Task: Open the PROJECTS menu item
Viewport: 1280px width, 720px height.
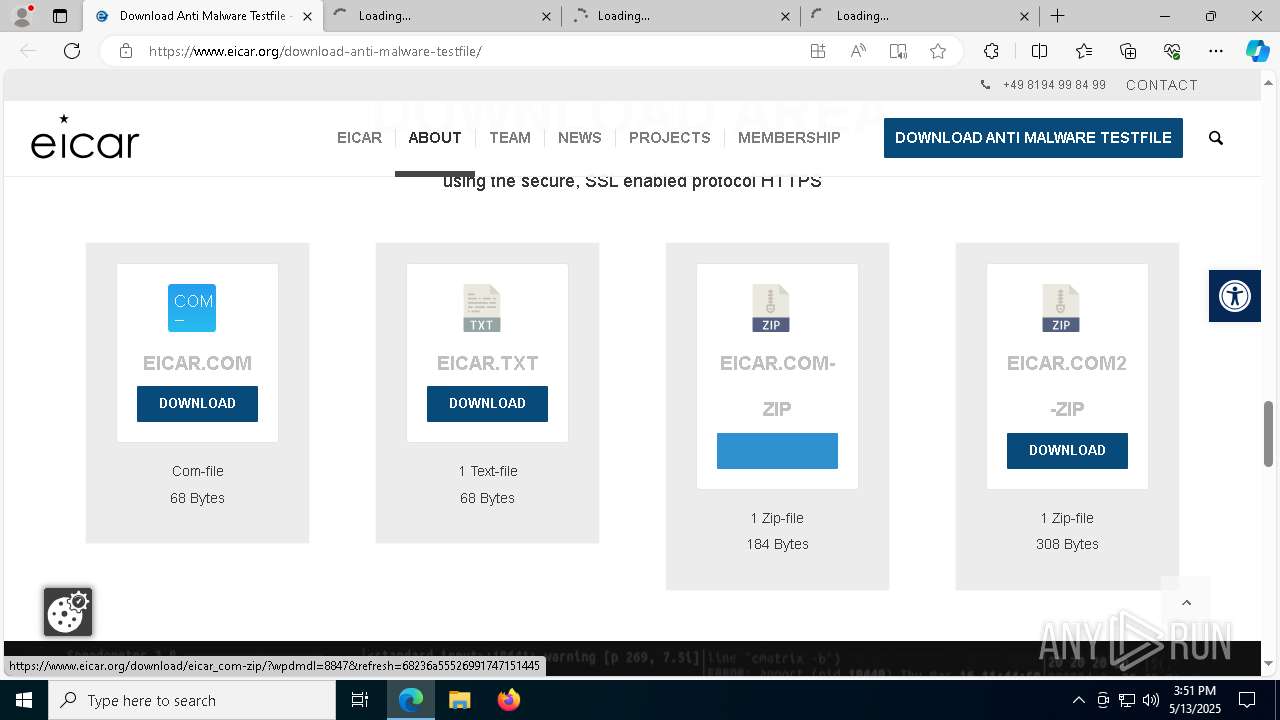Action: [670, 138]
